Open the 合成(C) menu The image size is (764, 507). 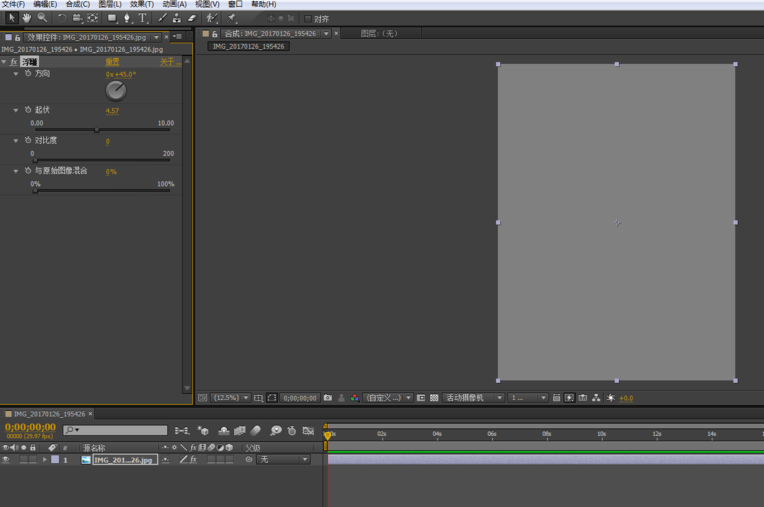click(x=77, y=4)
